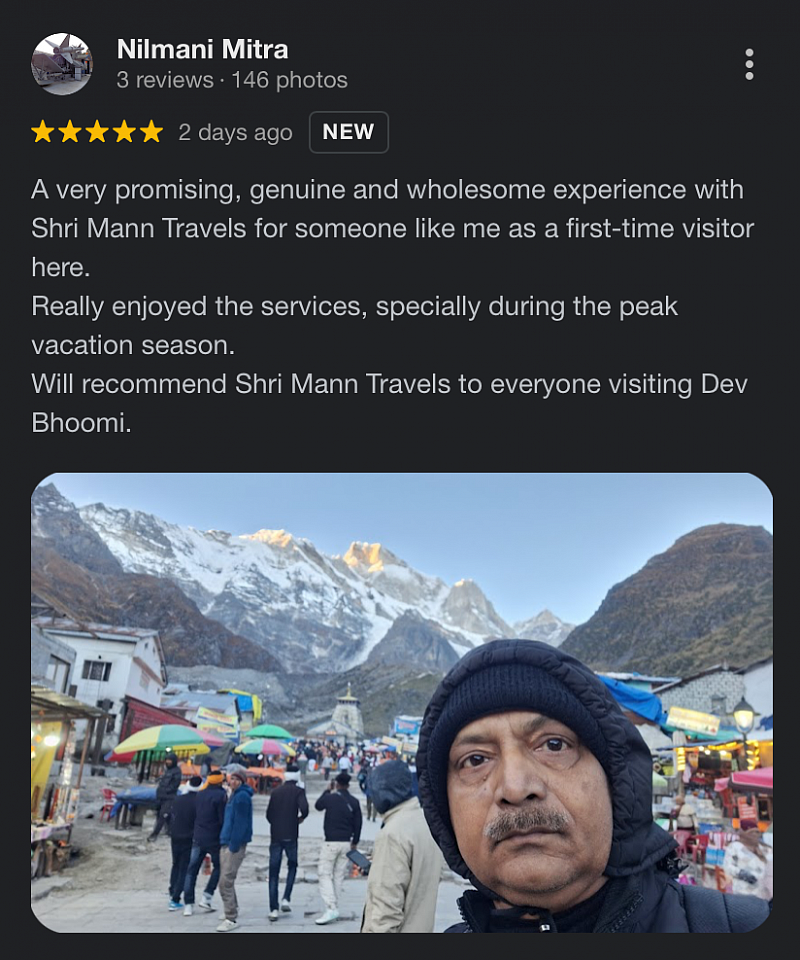Click the third yellow rating star
Viewport: 800px width, 960px height.
click(97, 132)
